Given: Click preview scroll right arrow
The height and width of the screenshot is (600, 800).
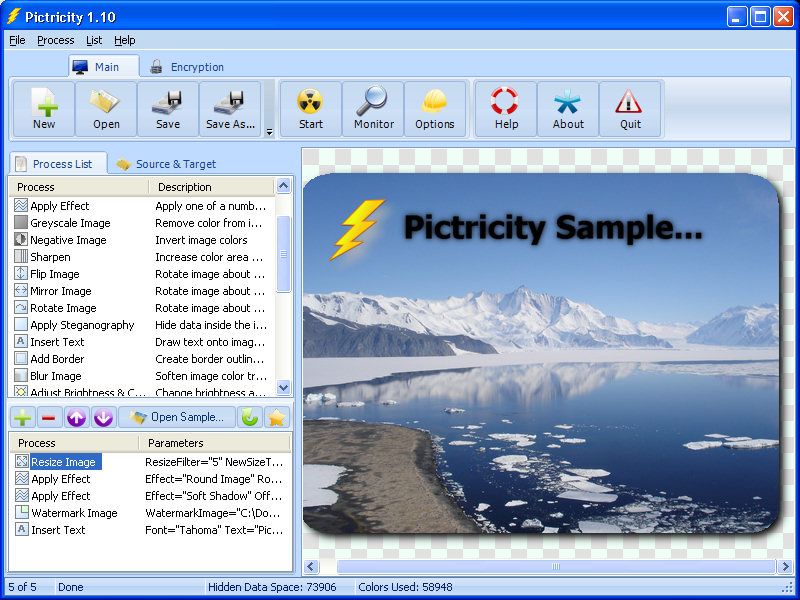Looking at the screenshot, I should click(x=786, y=566).
